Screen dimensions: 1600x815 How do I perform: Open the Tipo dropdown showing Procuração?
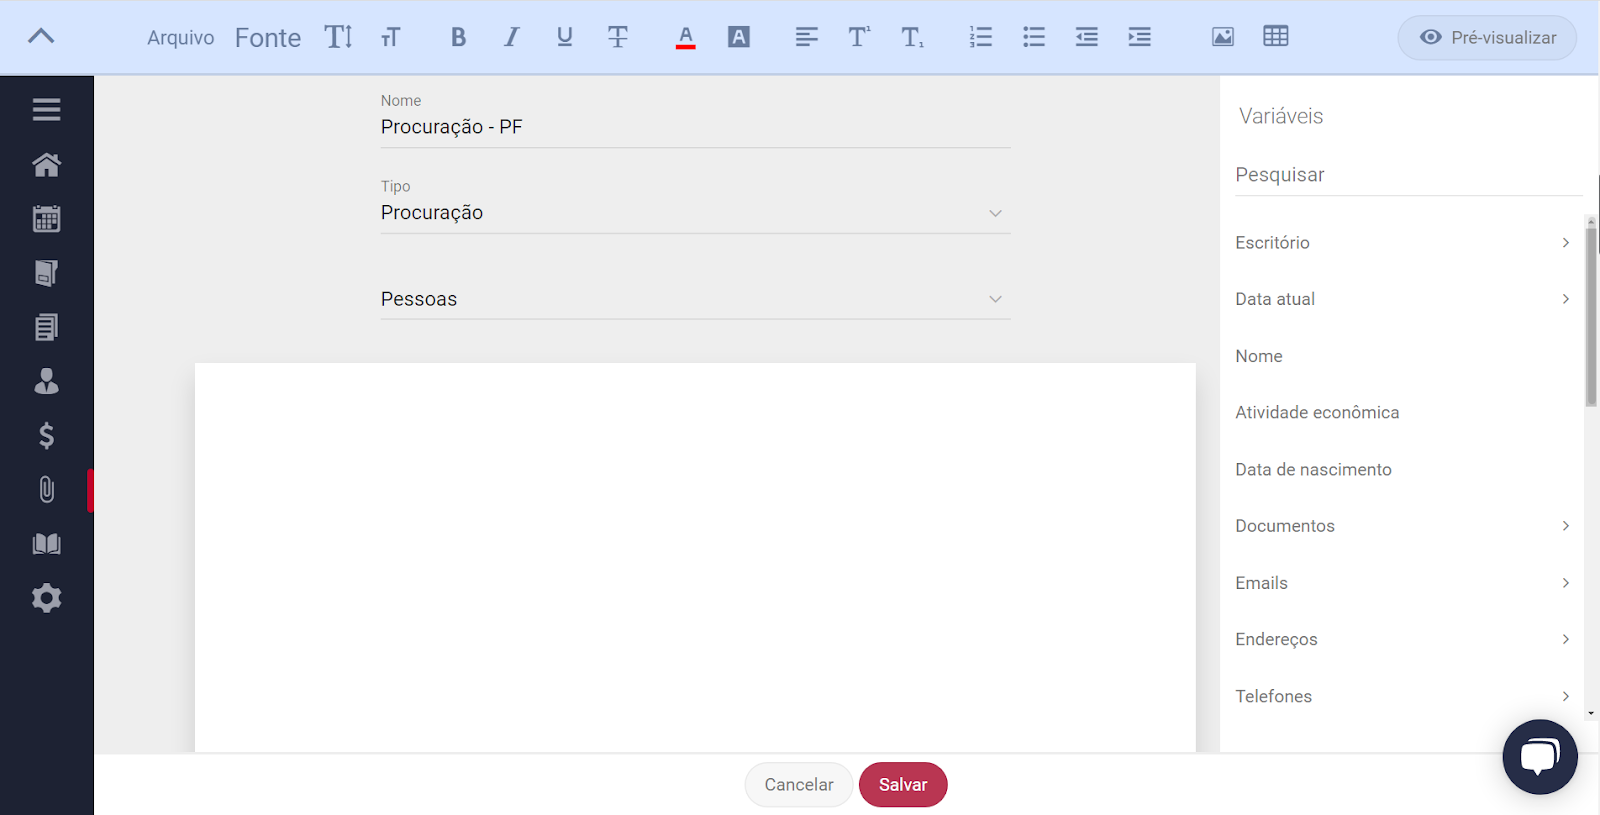pos(695,213)
